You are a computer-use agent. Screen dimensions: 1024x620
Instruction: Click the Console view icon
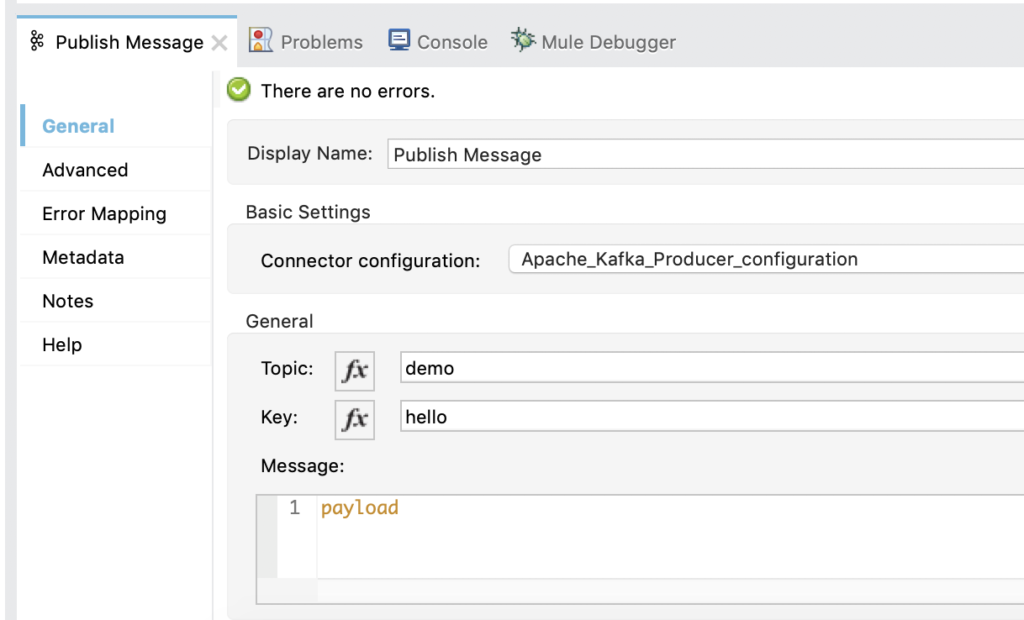(400, 41)
